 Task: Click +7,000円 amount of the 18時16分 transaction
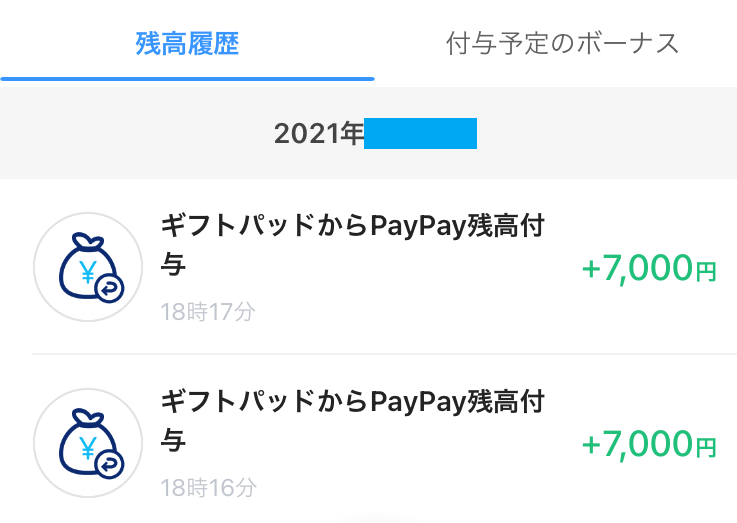pos(649,444)
